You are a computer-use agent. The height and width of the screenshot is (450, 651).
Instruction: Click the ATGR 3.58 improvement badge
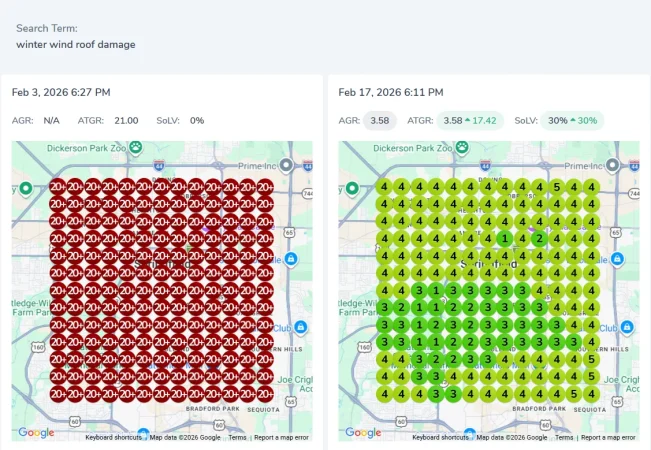pos(470,121)
